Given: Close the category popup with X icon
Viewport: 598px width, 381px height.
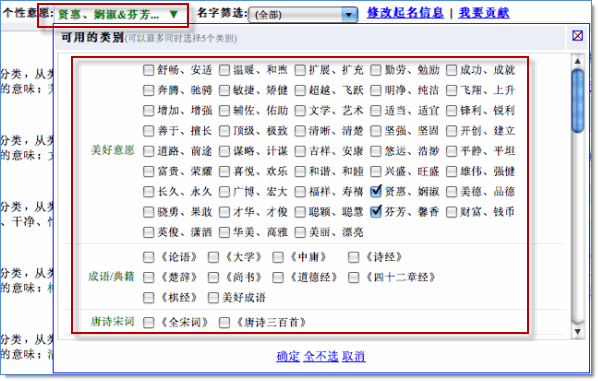Looking at the screenshot, I should point(577,36).
